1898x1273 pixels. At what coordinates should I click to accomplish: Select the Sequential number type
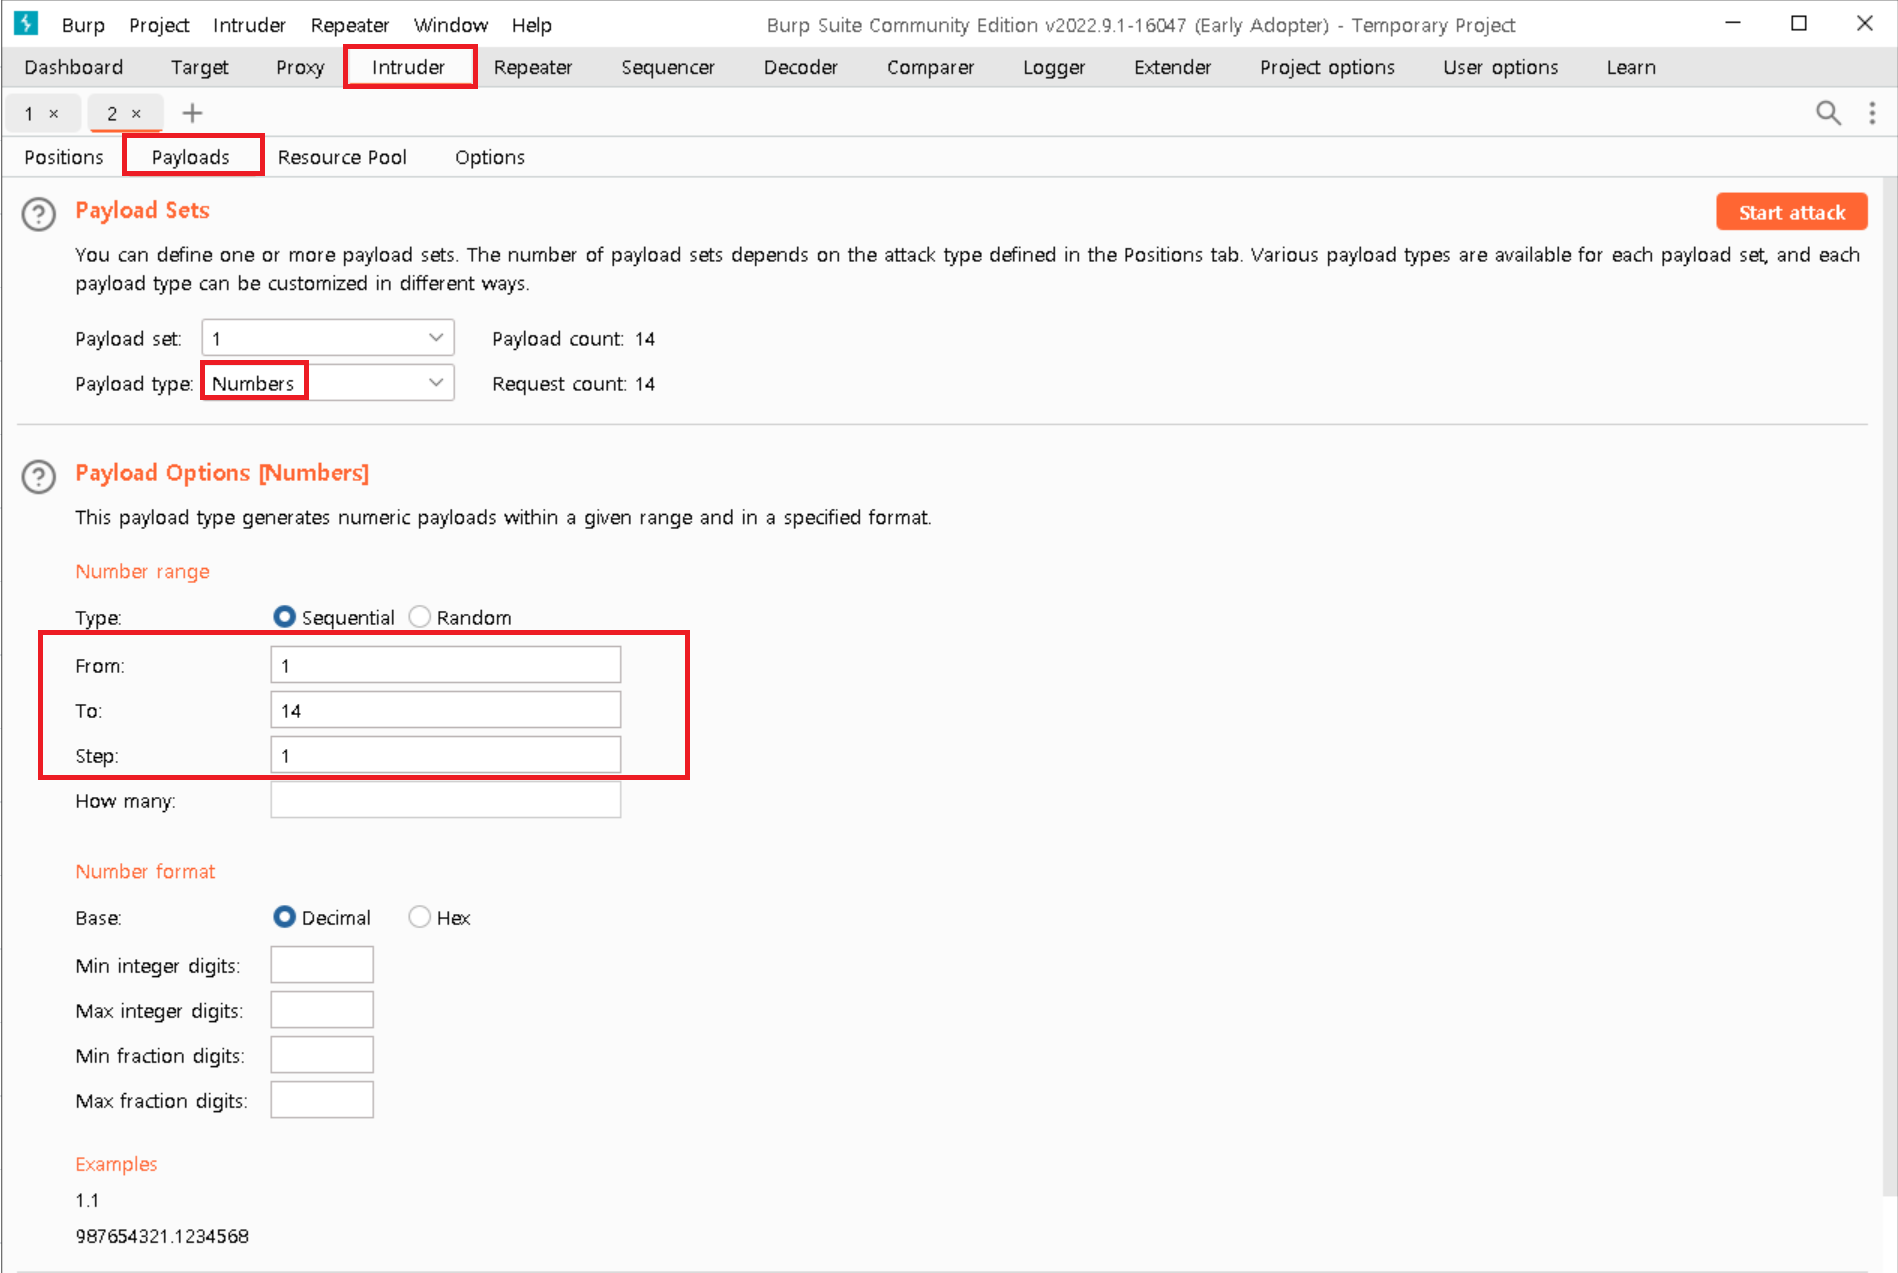tap(284, 617)
